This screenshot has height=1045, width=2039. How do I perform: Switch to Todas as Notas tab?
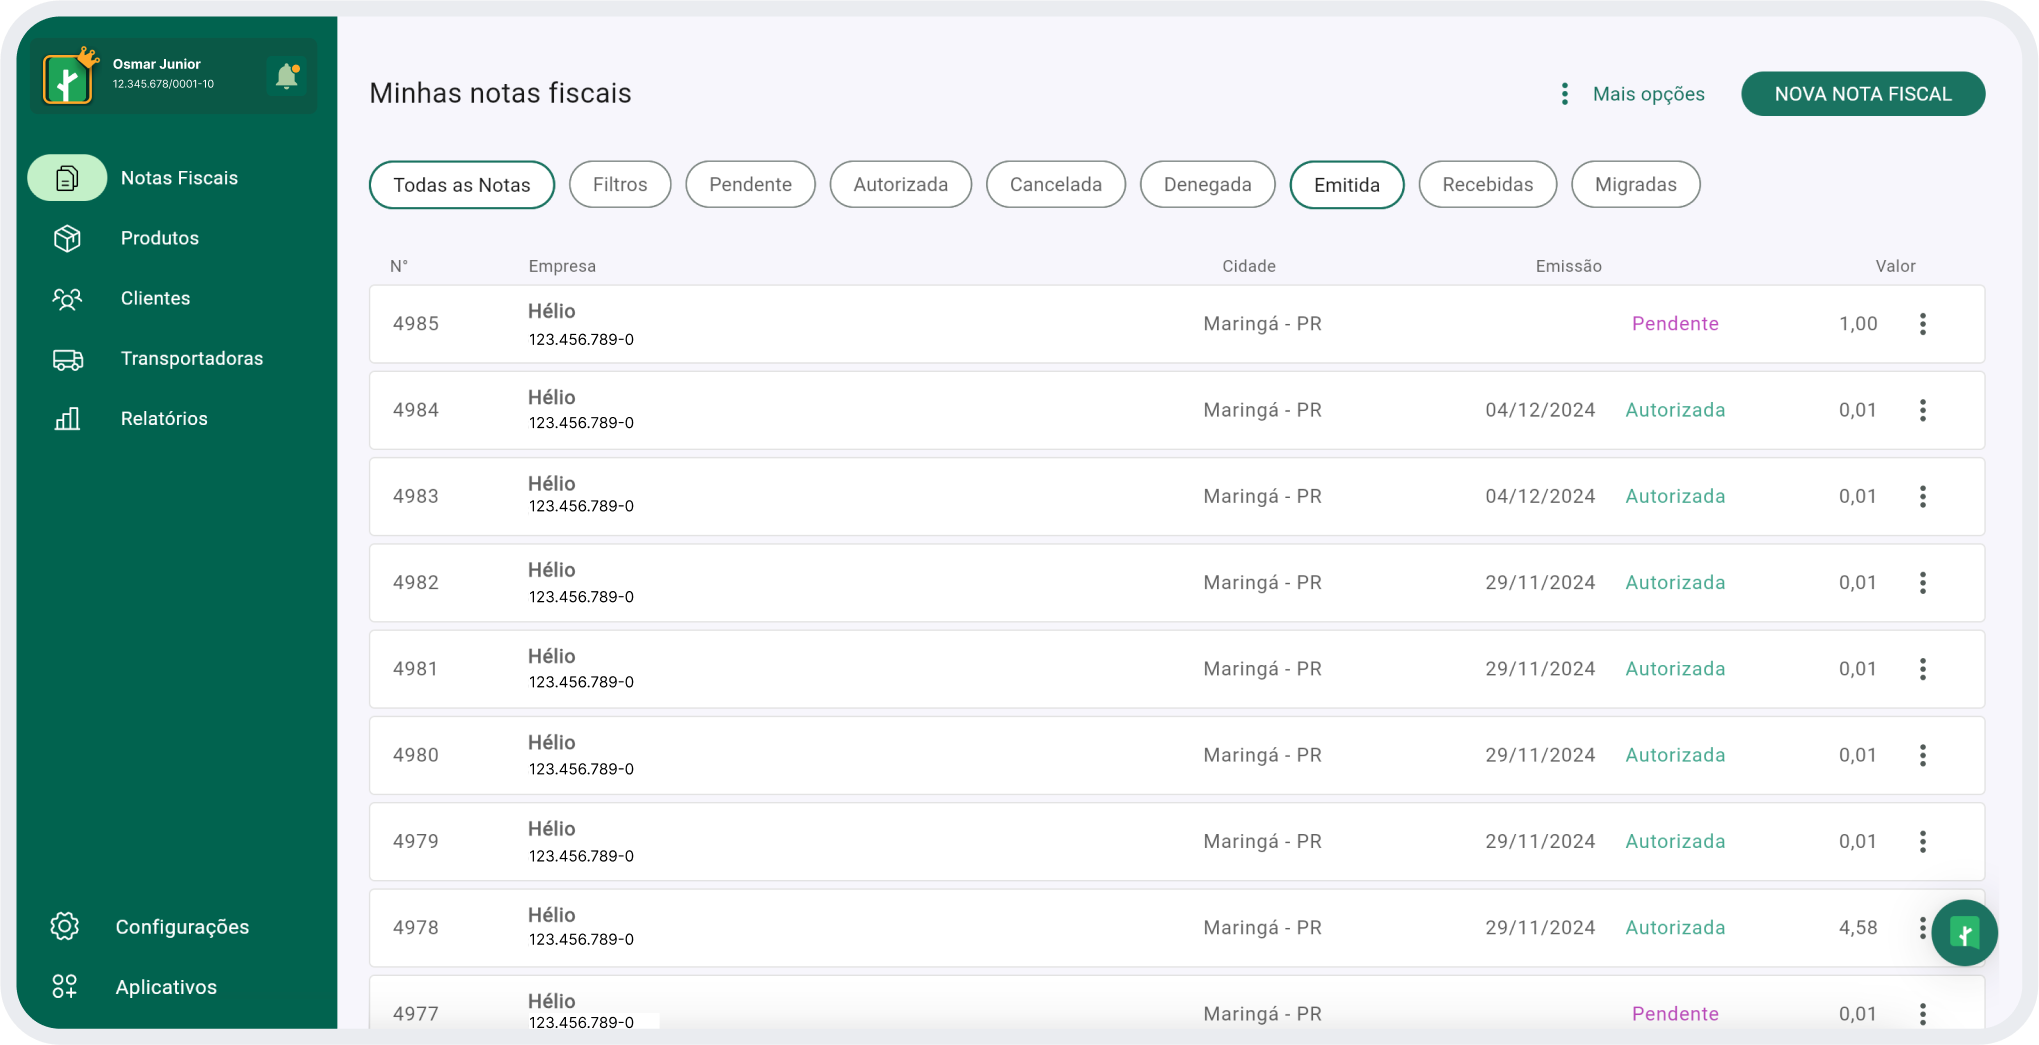coord(461,185)
